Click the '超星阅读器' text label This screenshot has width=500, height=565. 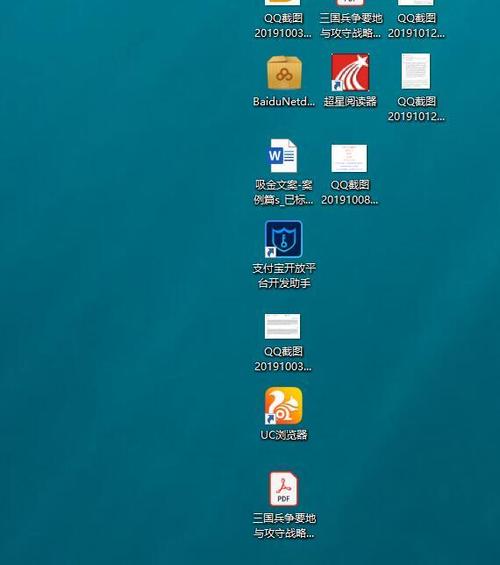click(350, 102)
